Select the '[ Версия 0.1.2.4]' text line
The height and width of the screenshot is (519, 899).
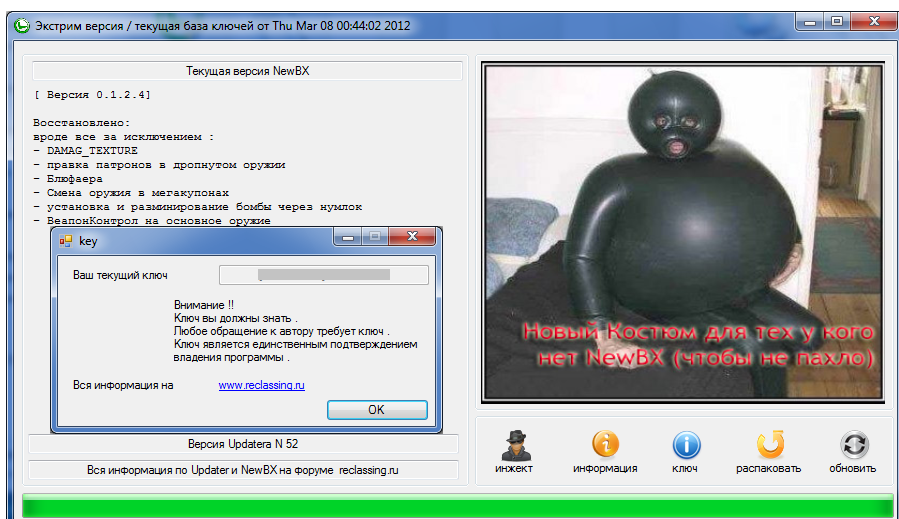coord(92,95)
